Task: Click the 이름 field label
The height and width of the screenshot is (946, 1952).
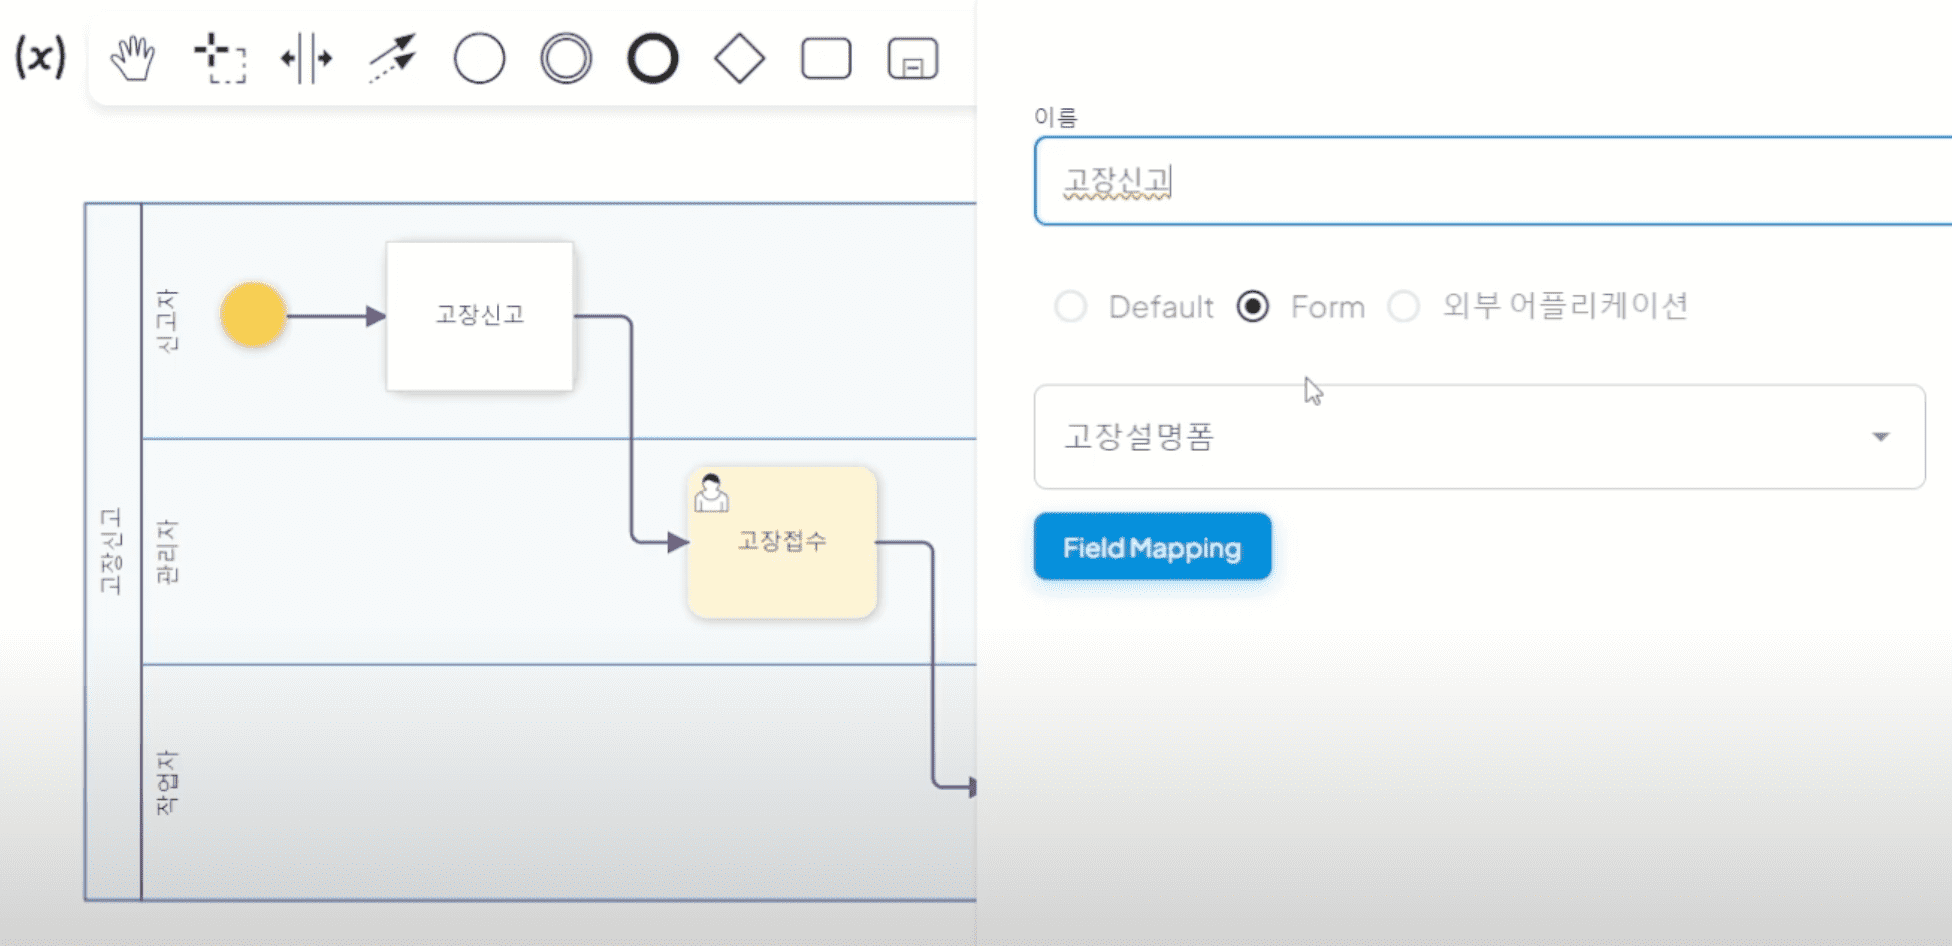Action: tap(1055, 117)
